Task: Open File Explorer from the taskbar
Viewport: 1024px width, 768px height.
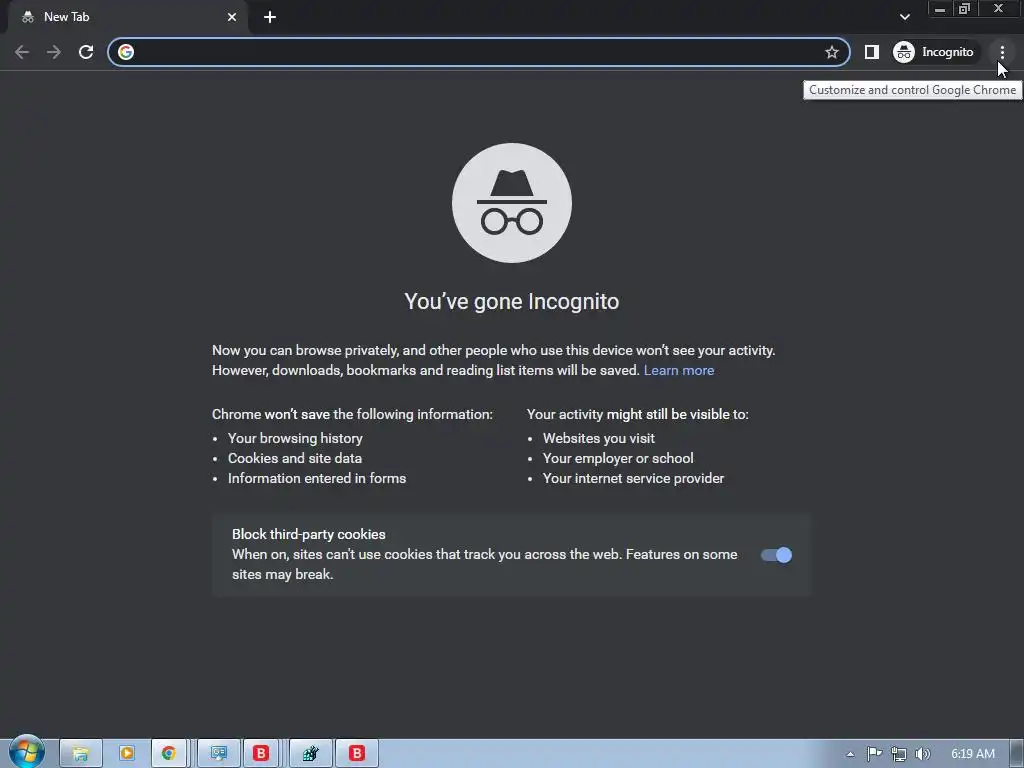Action: (x=80, y=754)
